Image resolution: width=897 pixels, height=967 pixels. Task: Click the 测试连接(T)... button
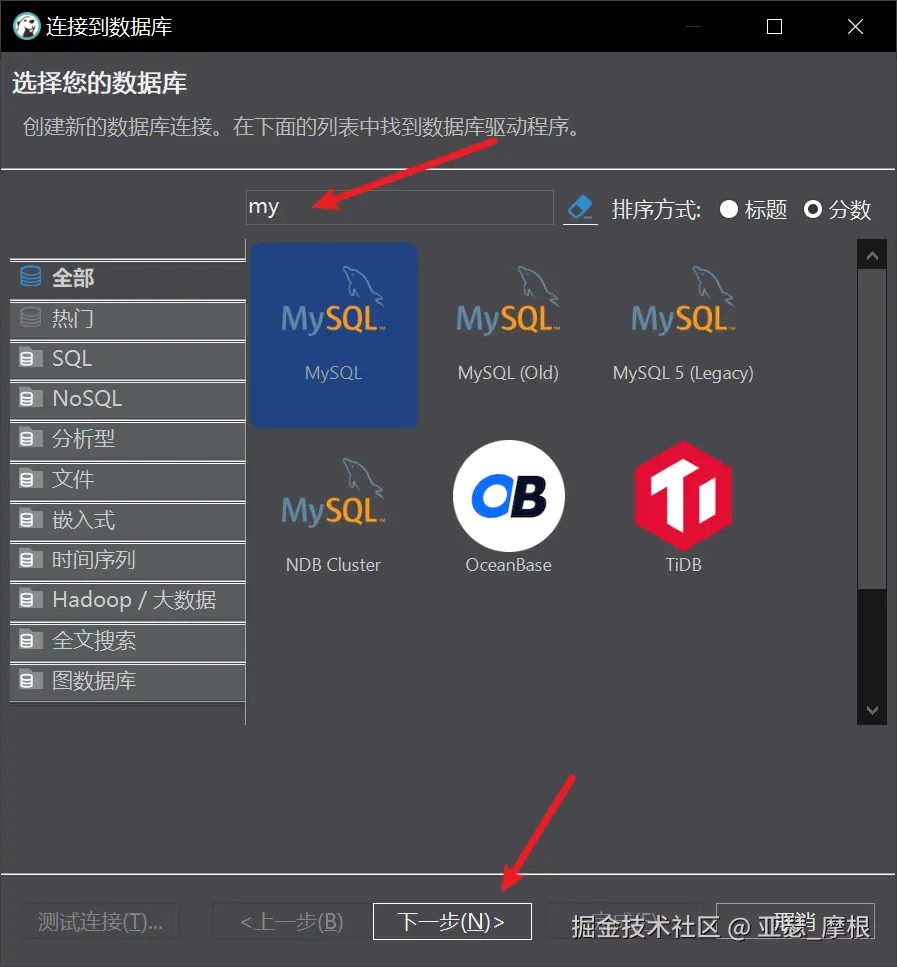point(101,921)
